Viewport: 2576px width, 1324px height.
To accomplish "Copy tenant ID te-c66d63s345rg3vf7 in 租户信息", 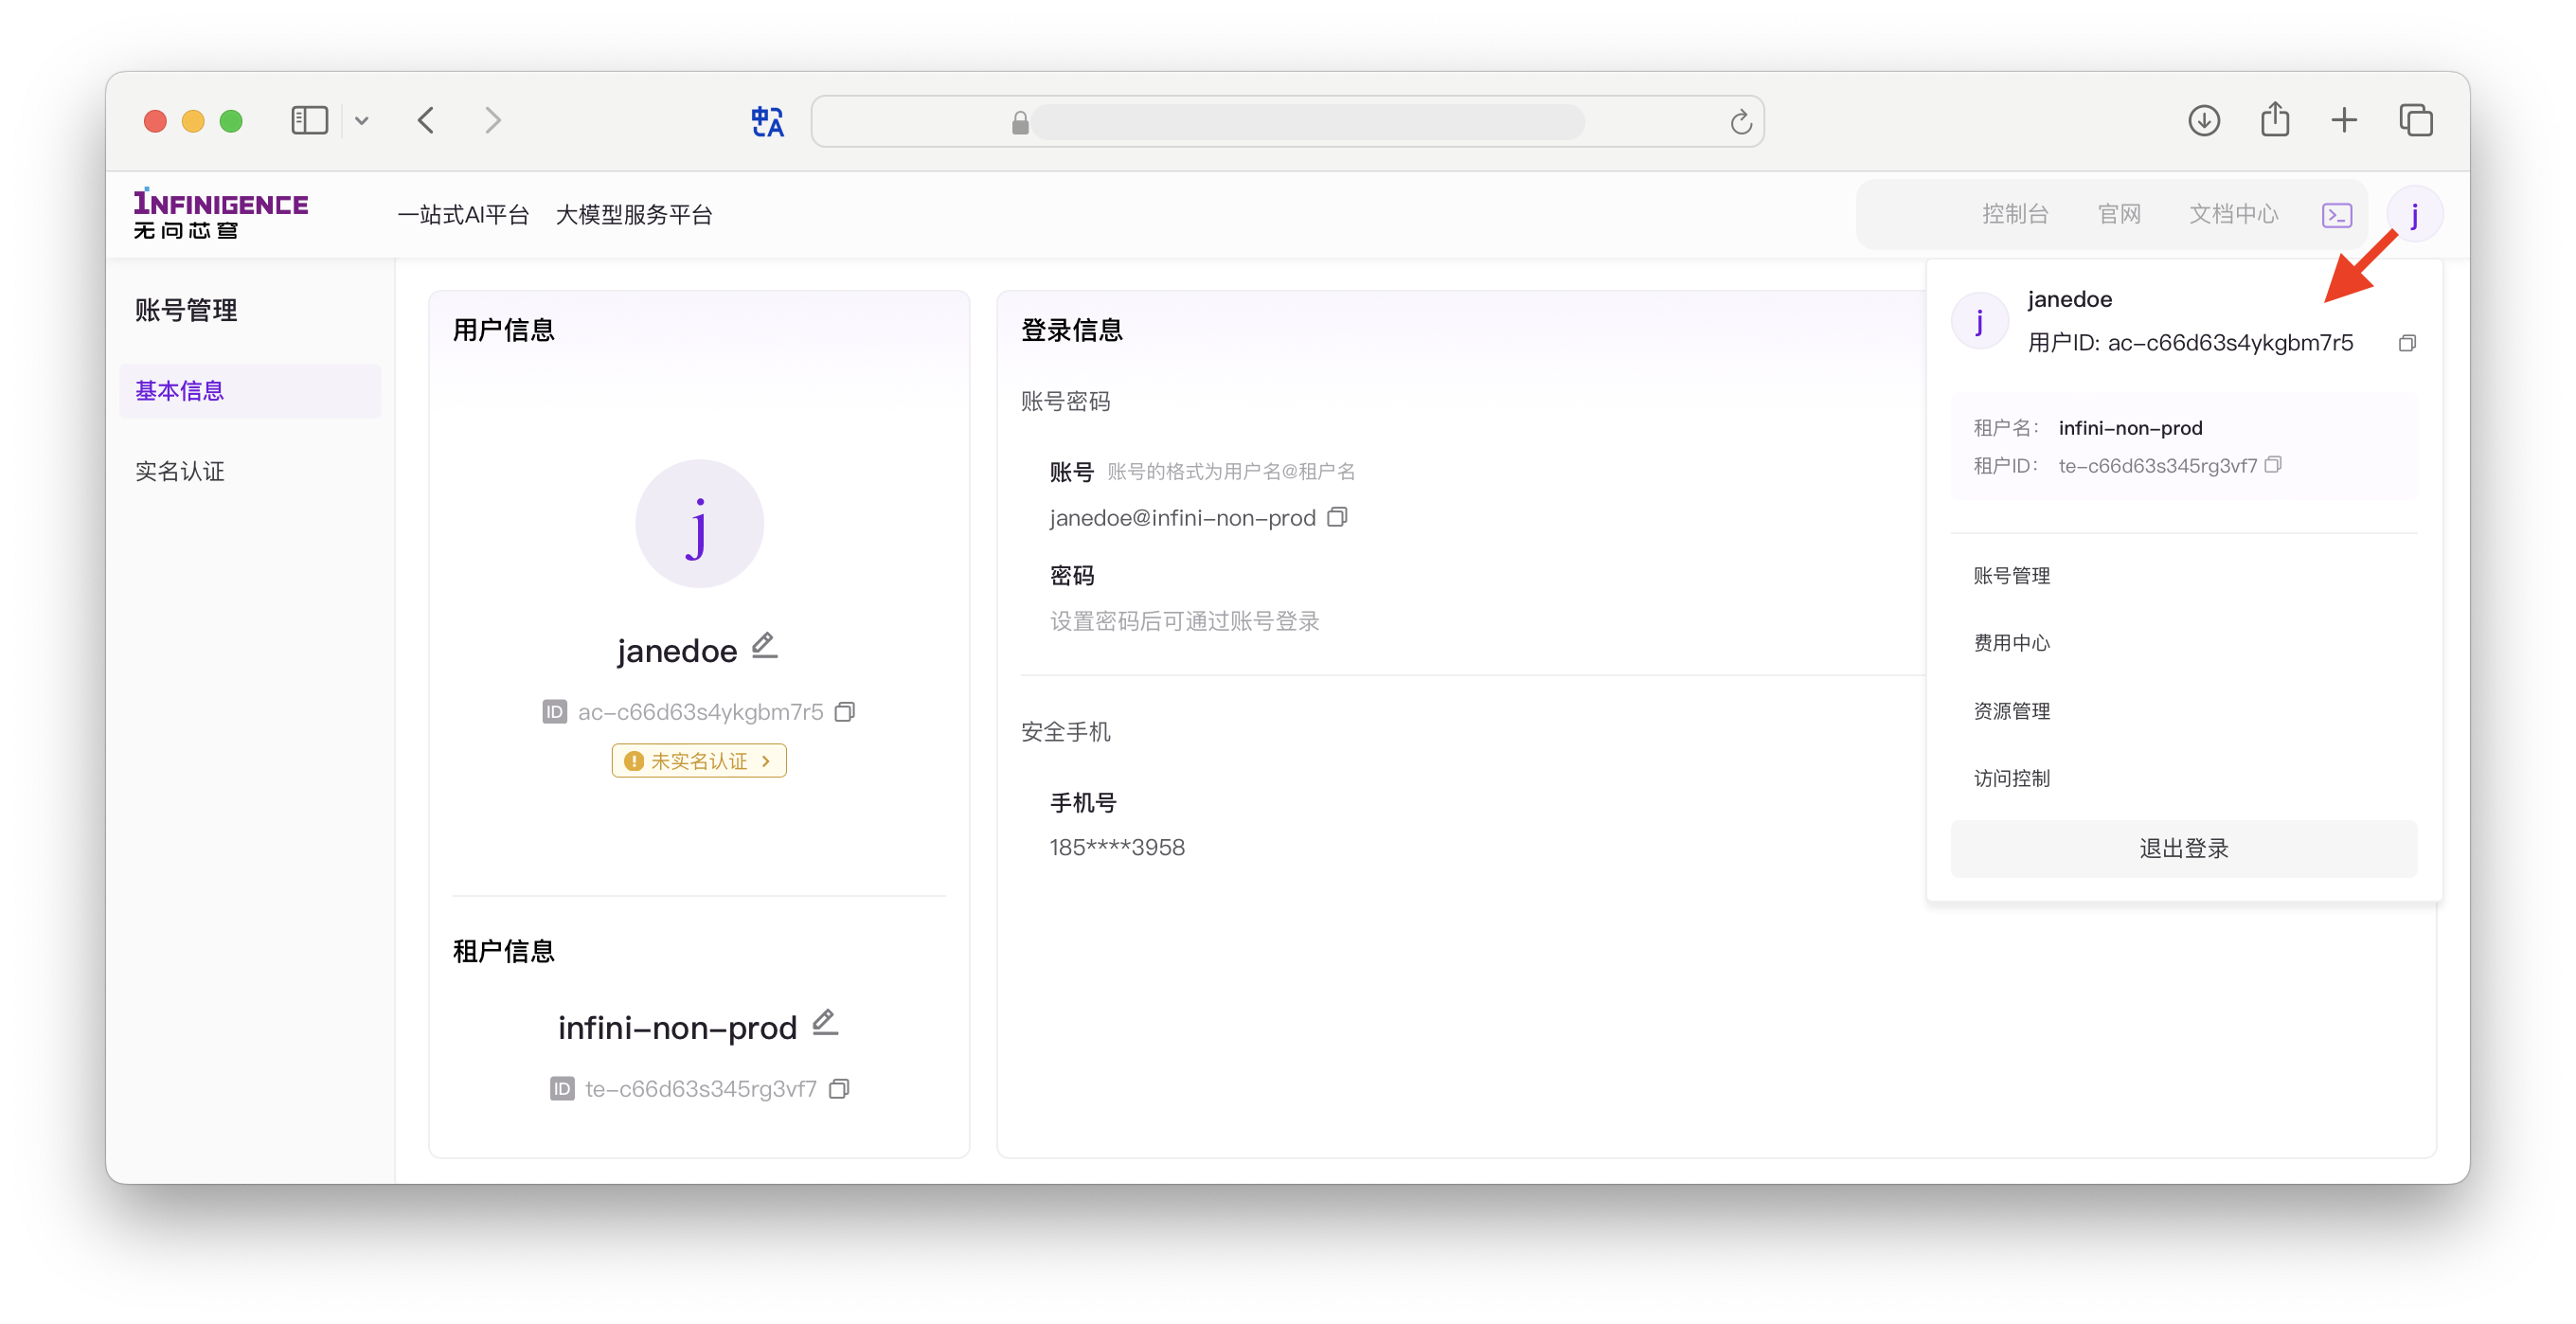I will coord(840,1089).
